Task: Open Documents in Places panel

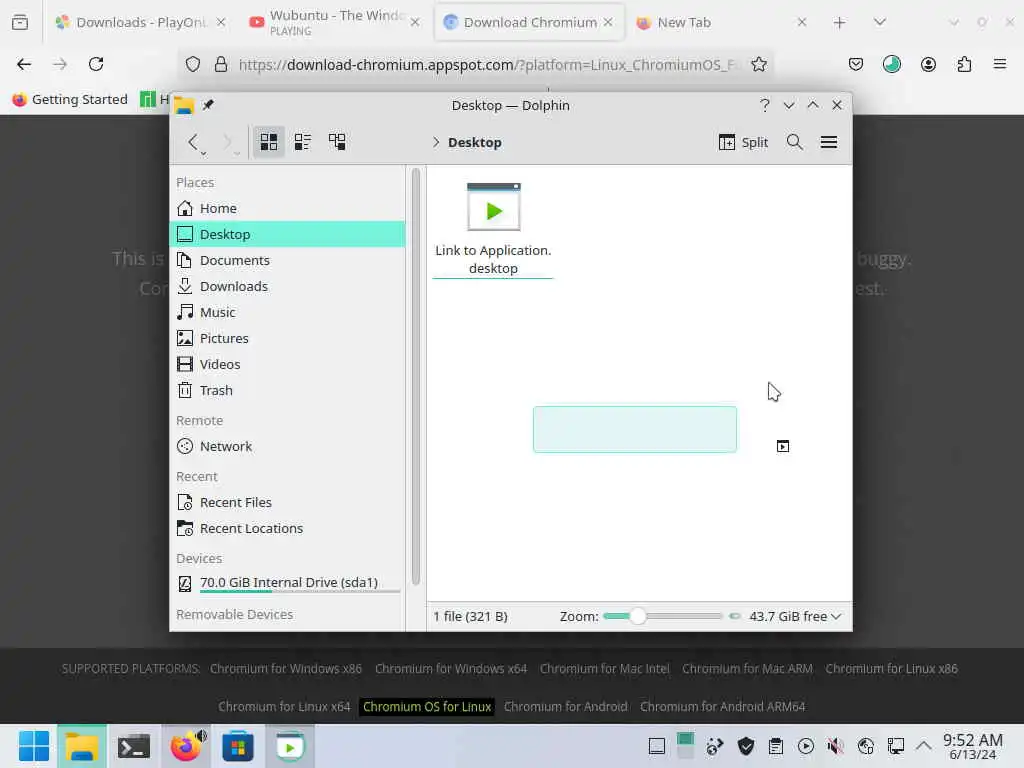Action: 287,261
